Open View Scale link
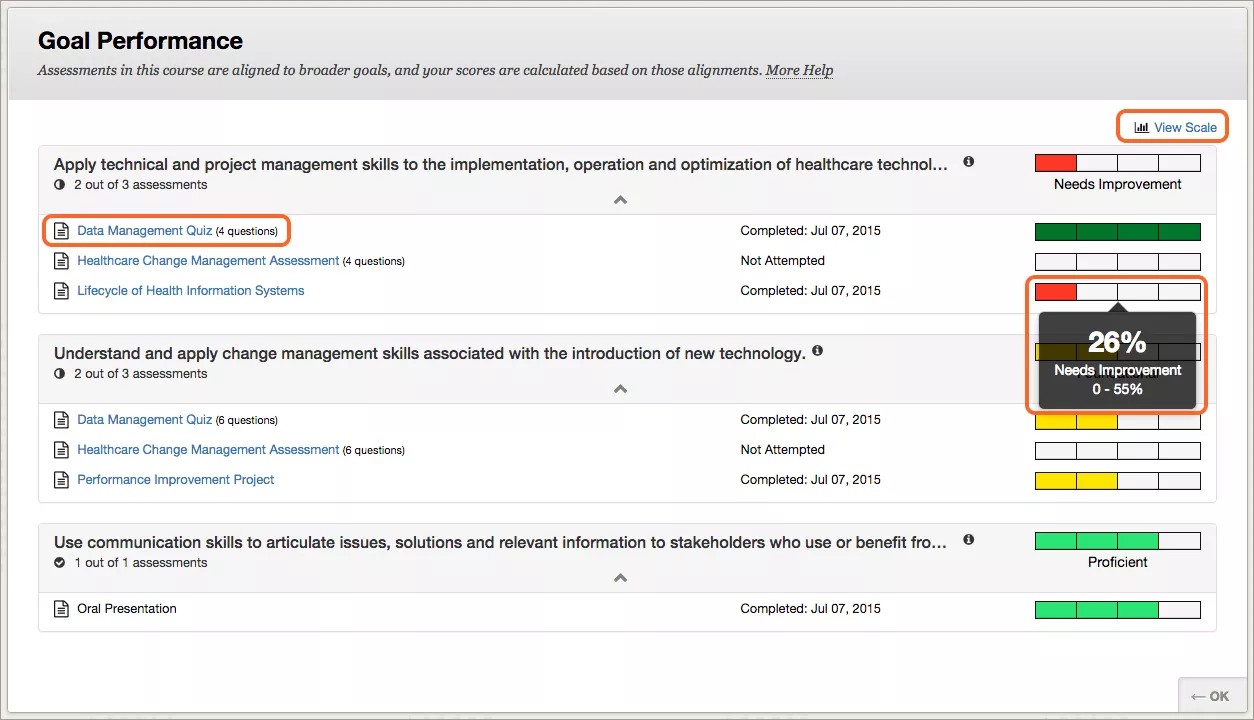This screenshot has height=720, width=1254. pyautogui.click(x=1185, y=127)
